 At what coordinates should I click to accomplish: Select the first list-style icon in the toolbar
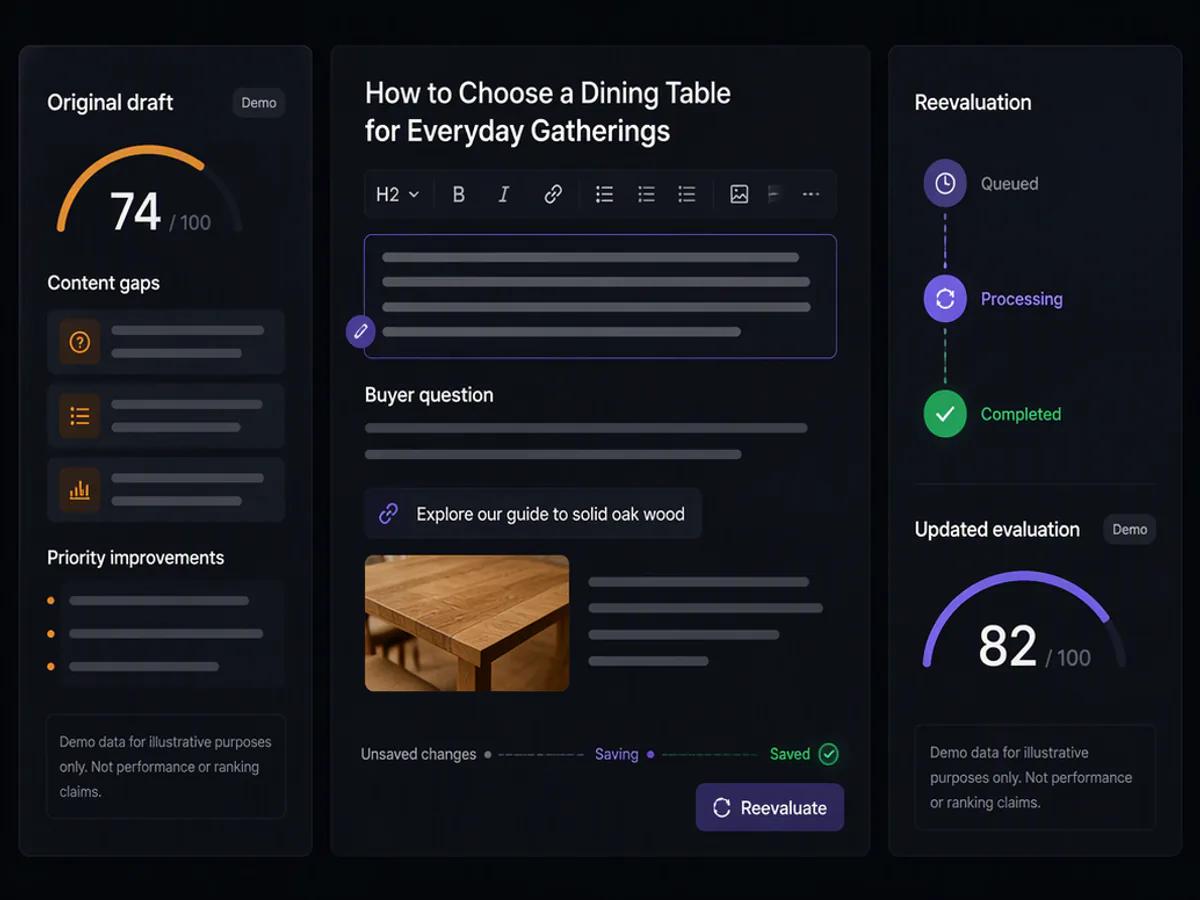tap(604, 194)
